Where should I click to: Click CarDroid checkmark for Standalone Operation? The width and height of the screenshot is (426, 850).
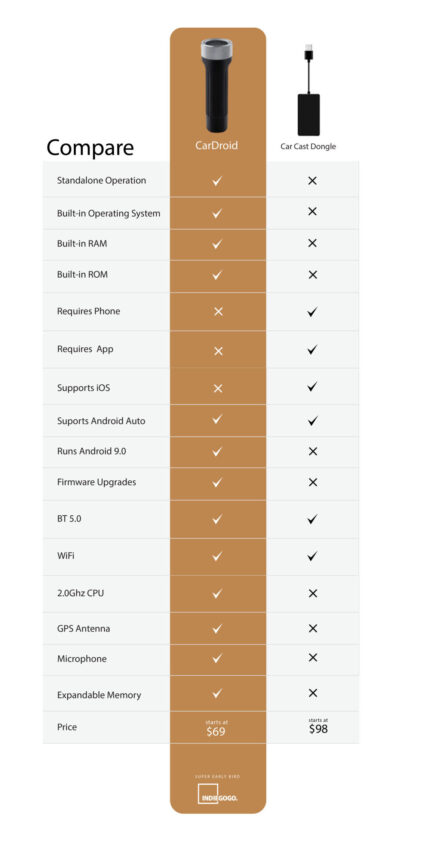[x=217, y=181]
